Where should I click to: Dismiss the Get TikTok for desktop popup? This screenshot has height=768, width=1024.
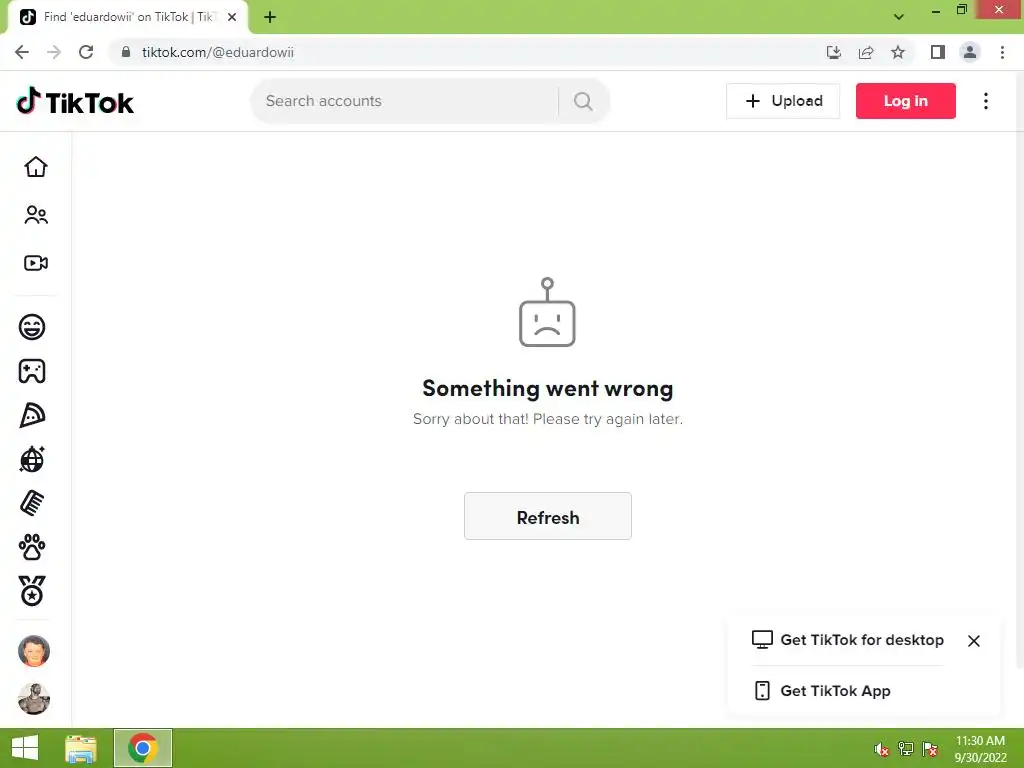point(973,641)
